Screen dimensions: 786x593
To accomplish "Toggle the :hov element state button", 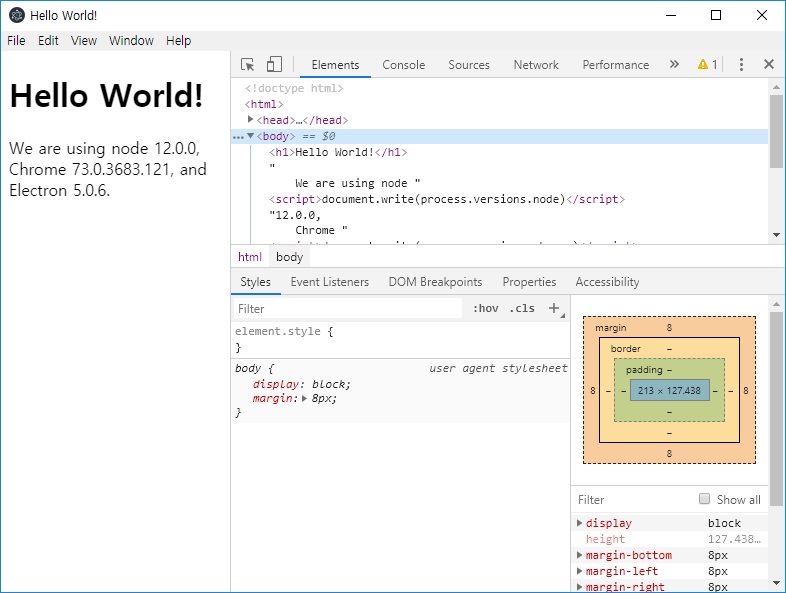I will pyautogui.click(x=485, y=308).
